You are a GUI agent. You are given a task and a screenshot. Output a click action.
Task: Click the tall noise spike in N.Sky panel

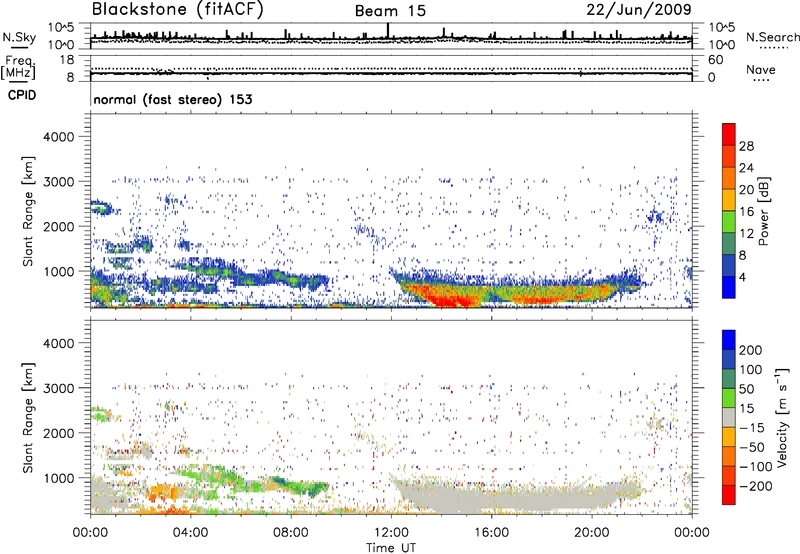click(x=388, y=30)
